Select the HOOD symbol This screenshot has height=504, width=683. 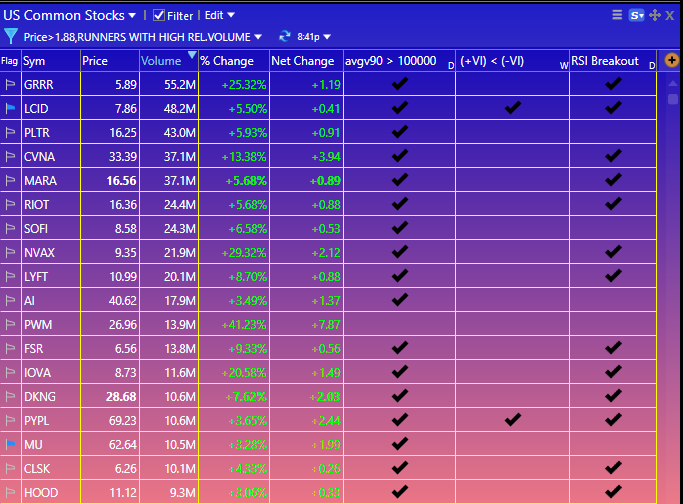(41, 493)
